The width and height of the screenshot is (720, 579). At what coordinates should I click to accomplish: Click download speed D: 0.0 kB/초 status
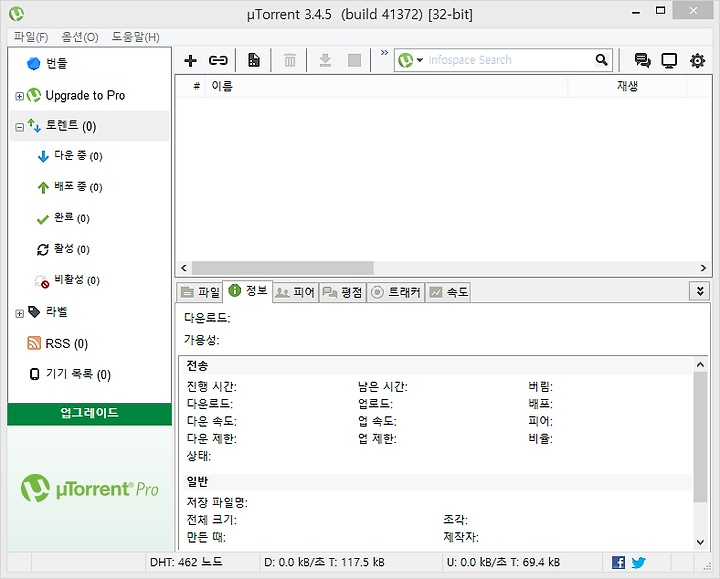(x=324, y=562)
